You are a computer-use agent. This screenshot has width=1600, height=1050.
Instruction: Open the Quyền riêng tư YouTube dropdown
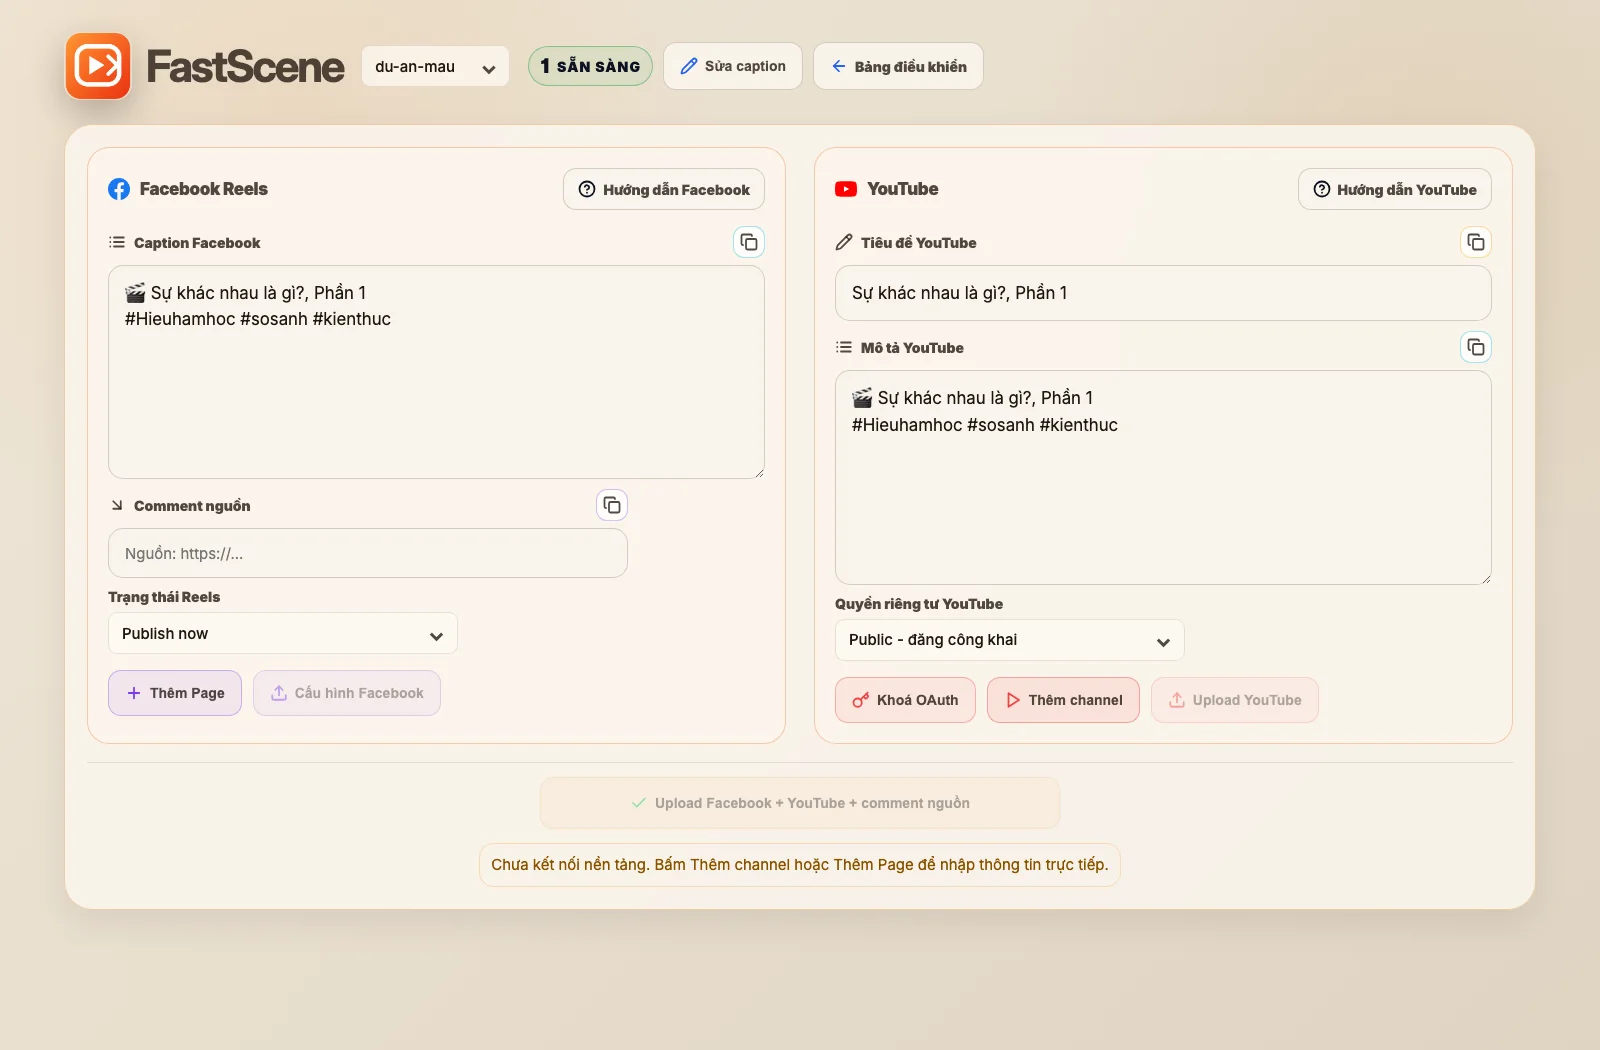point(1010,640)
